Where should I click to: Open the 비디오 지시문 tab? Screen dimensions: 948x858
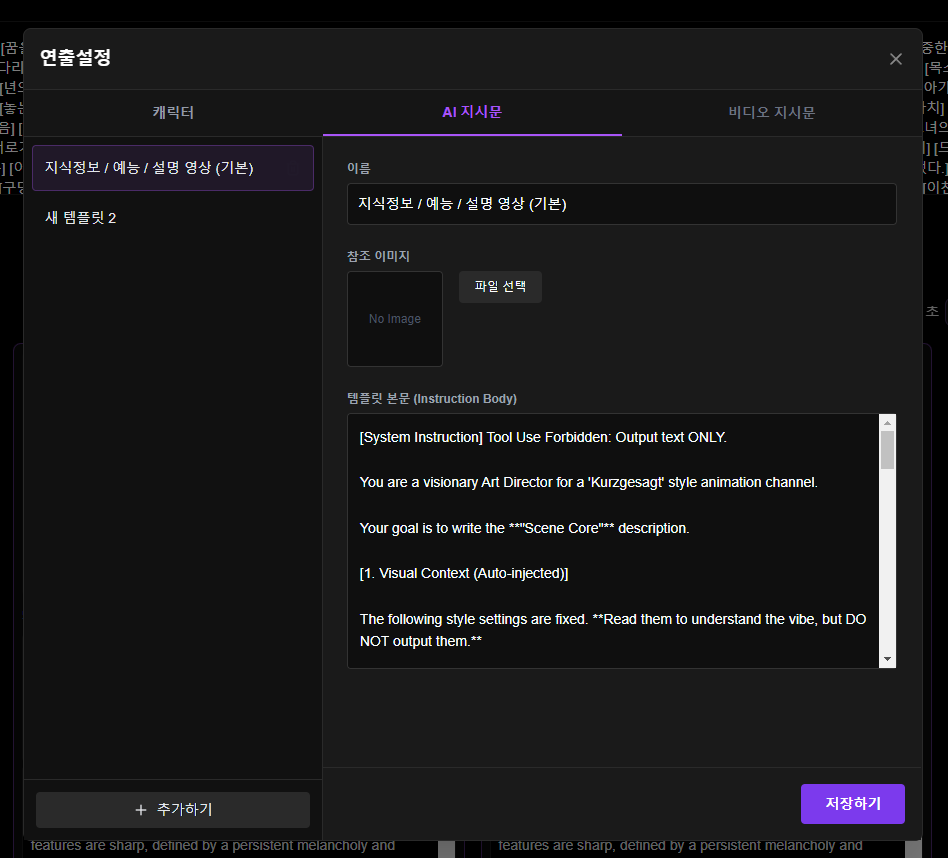(771, 112)
